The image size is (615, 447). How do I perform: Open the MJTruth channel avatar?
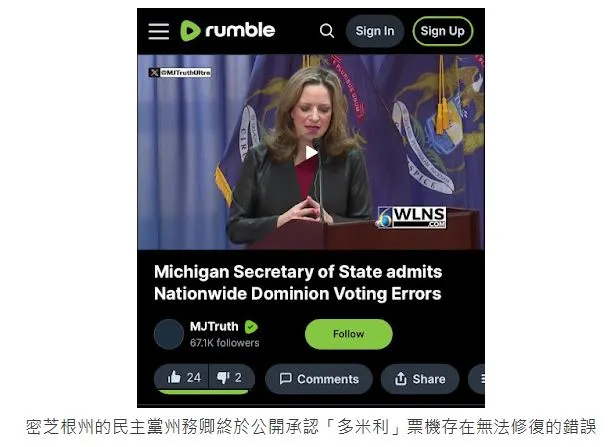tap(169, 334)
